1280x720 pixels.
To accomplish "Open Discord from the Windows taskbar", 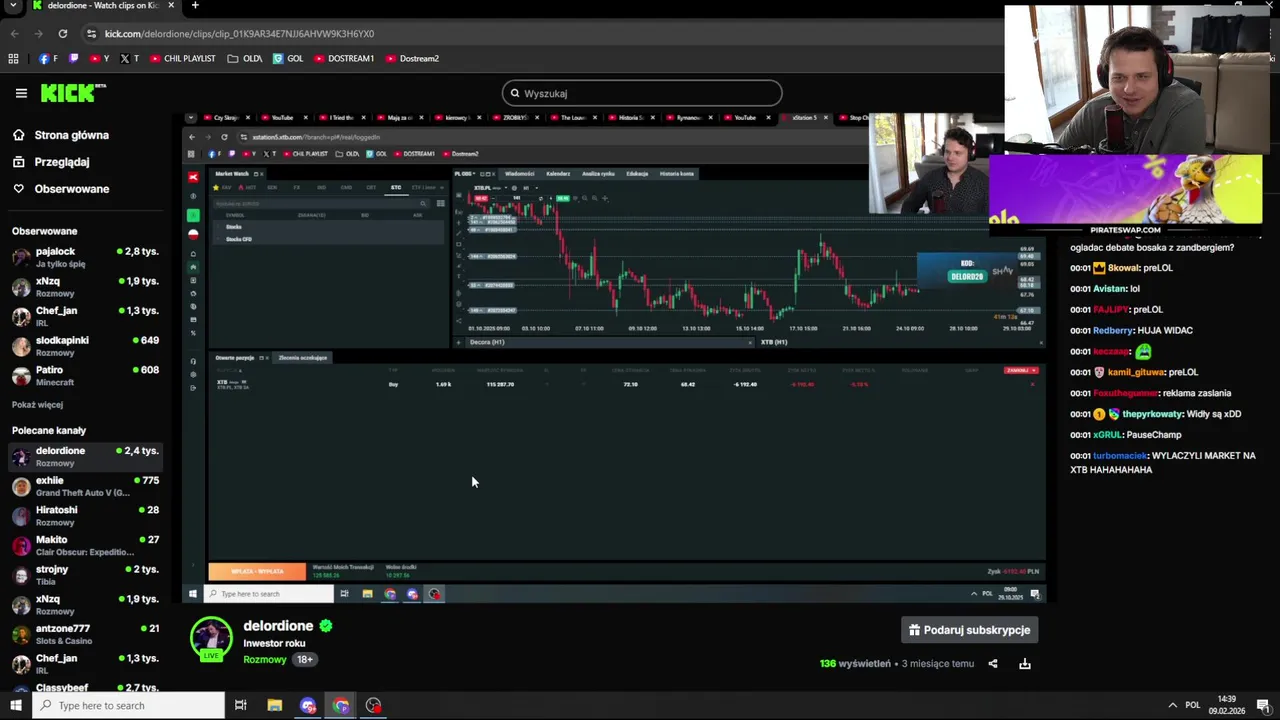I will (308, 705).
